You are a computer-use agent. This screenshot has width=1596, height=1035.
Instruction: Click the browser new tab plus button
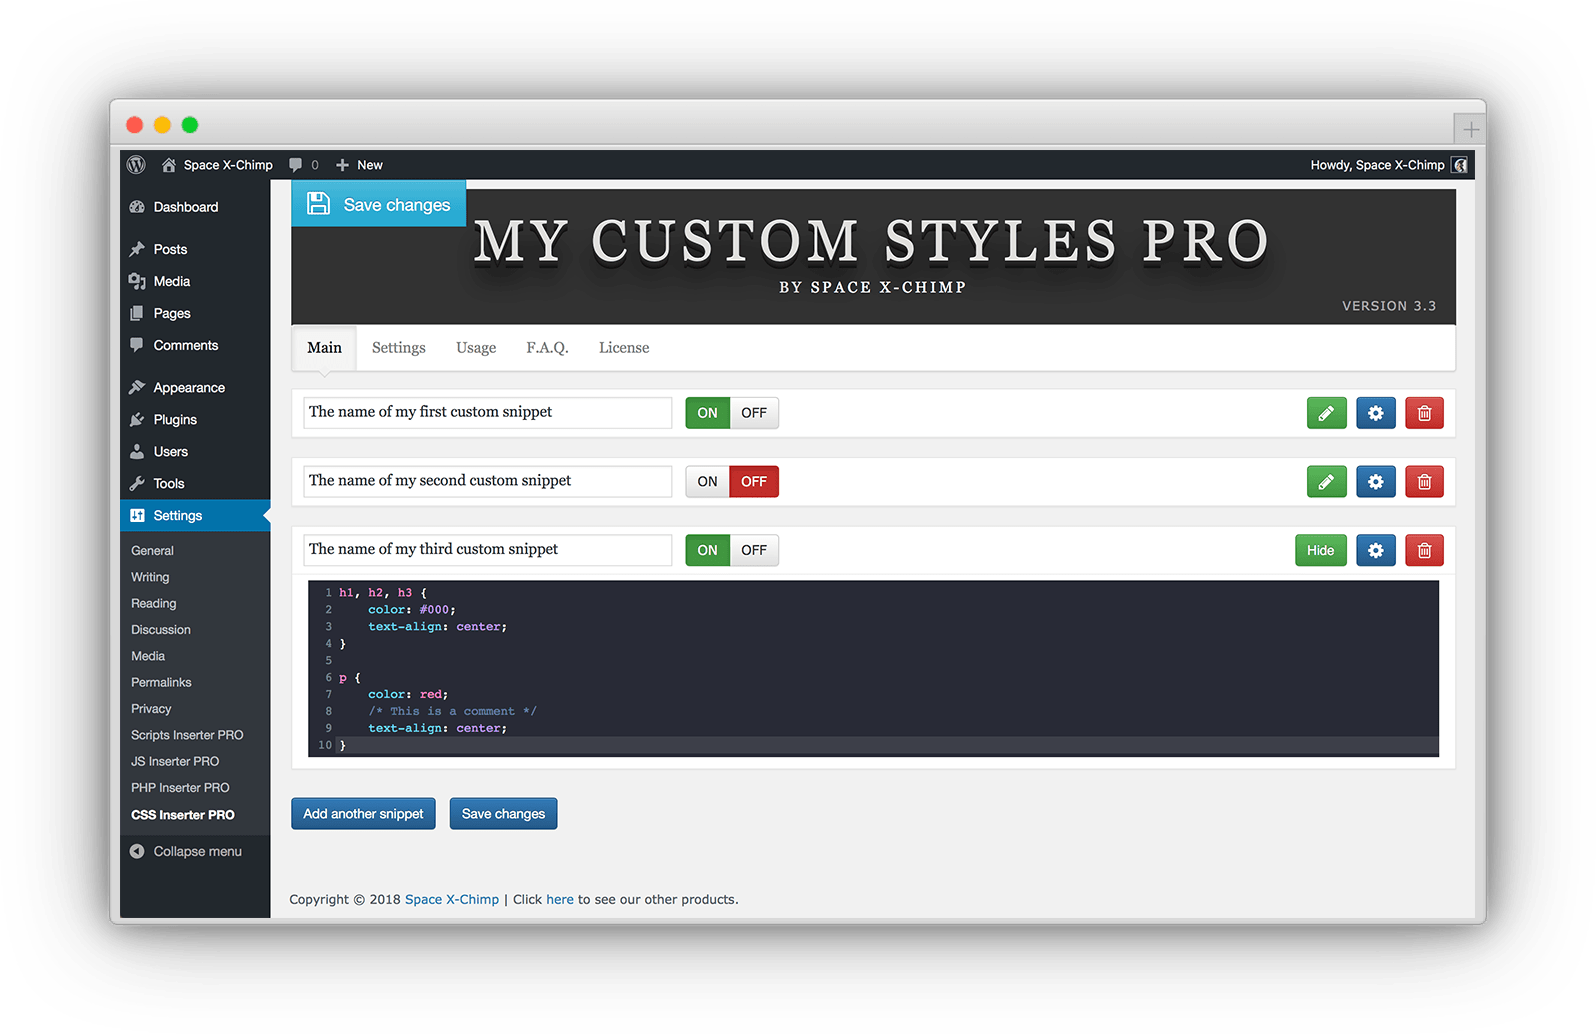tap(1470, 129)
